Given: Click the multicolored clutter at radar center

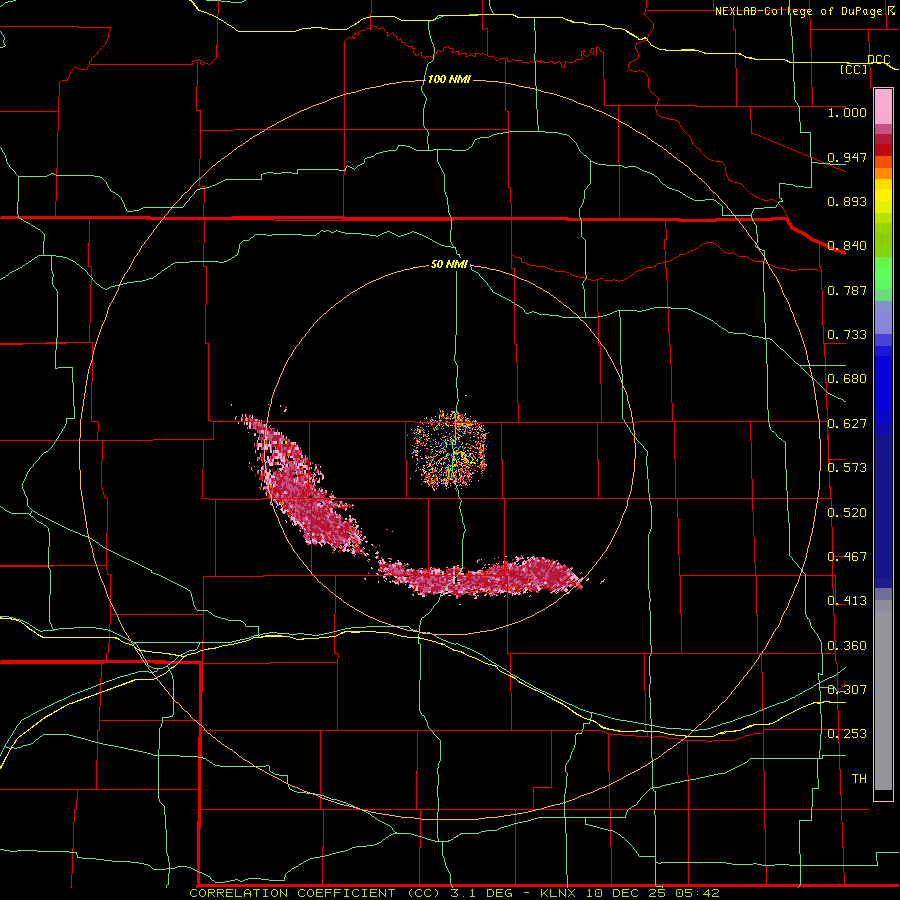Looking at the screenshot, I should click(x=449, y=449).
